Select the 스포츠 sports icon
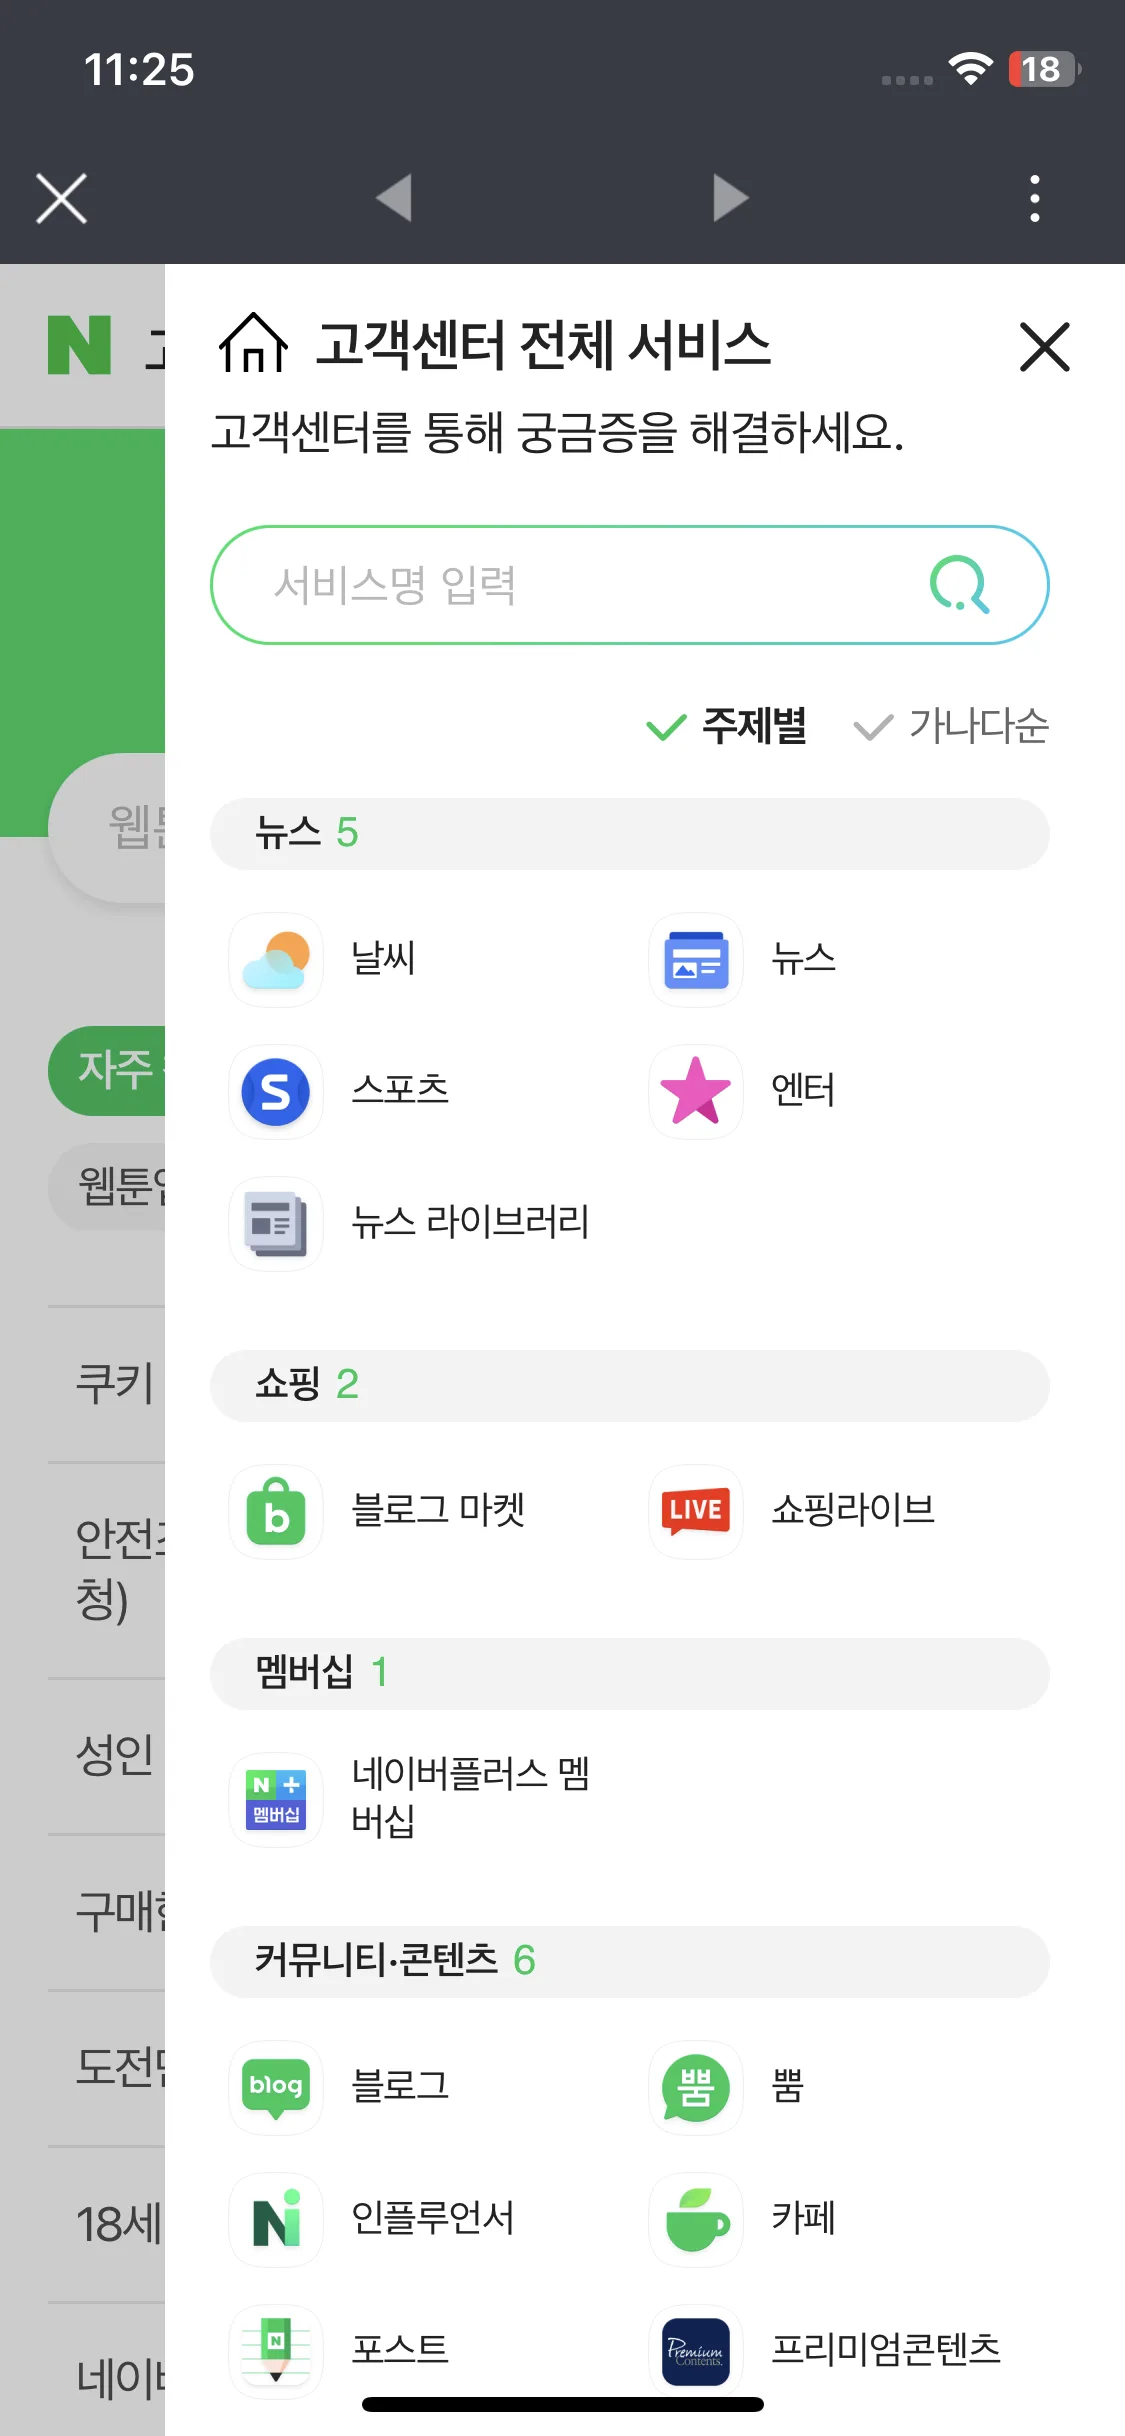The image size is (1125, 2436). point(276,1091)
